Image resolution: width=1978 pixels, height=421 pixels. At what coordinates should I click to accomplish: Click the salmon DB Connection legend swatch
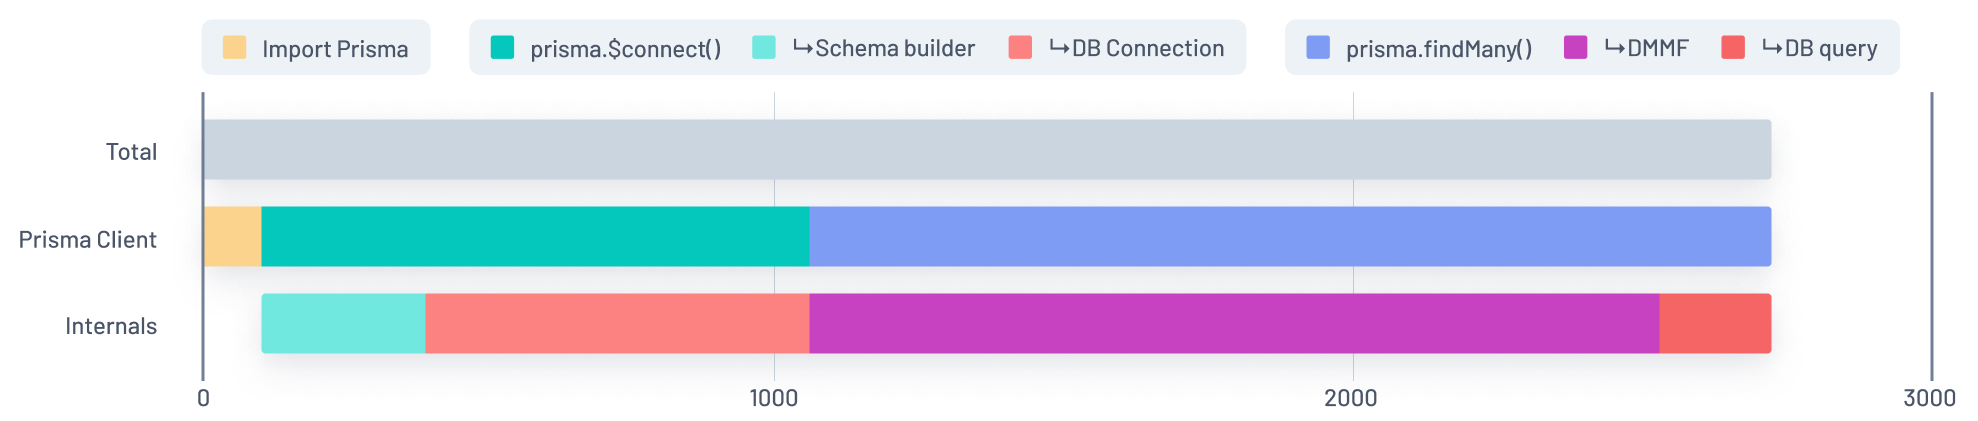1020,48
